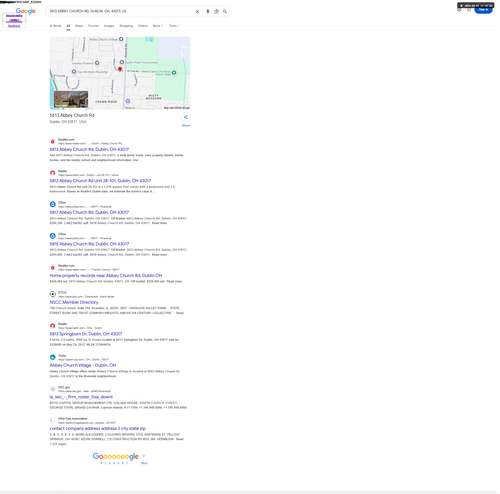The height and width of the screenshot is (494, 500).
Task: Select the green public park map marker
Action: click(174, 72)
